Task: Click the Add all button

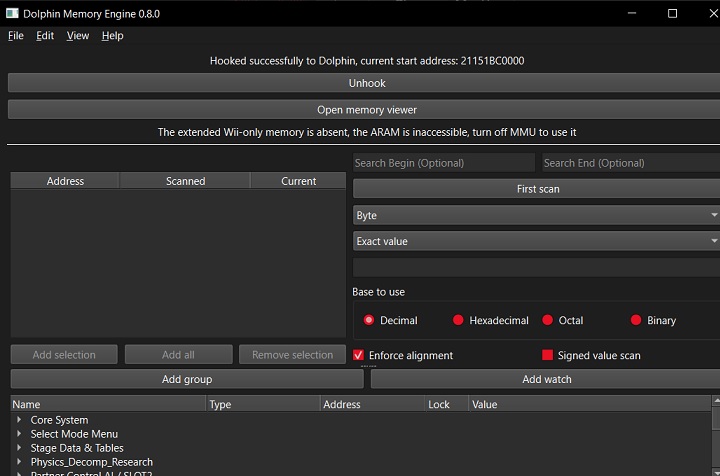Action: pyautogui.click(x=179, y=354)
